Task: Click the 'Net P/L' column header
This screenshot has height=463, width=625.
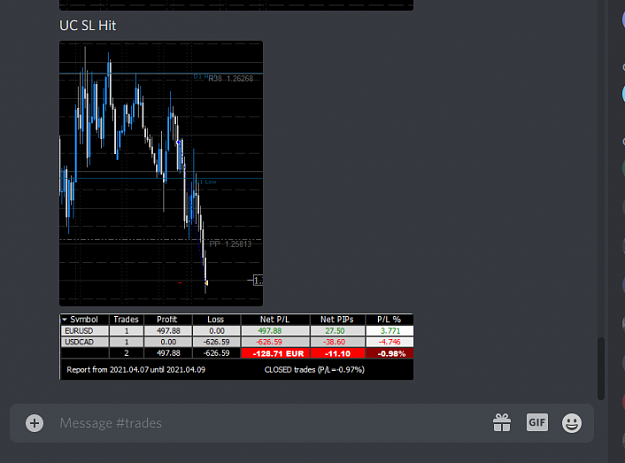Action: [x=275, y=320]
